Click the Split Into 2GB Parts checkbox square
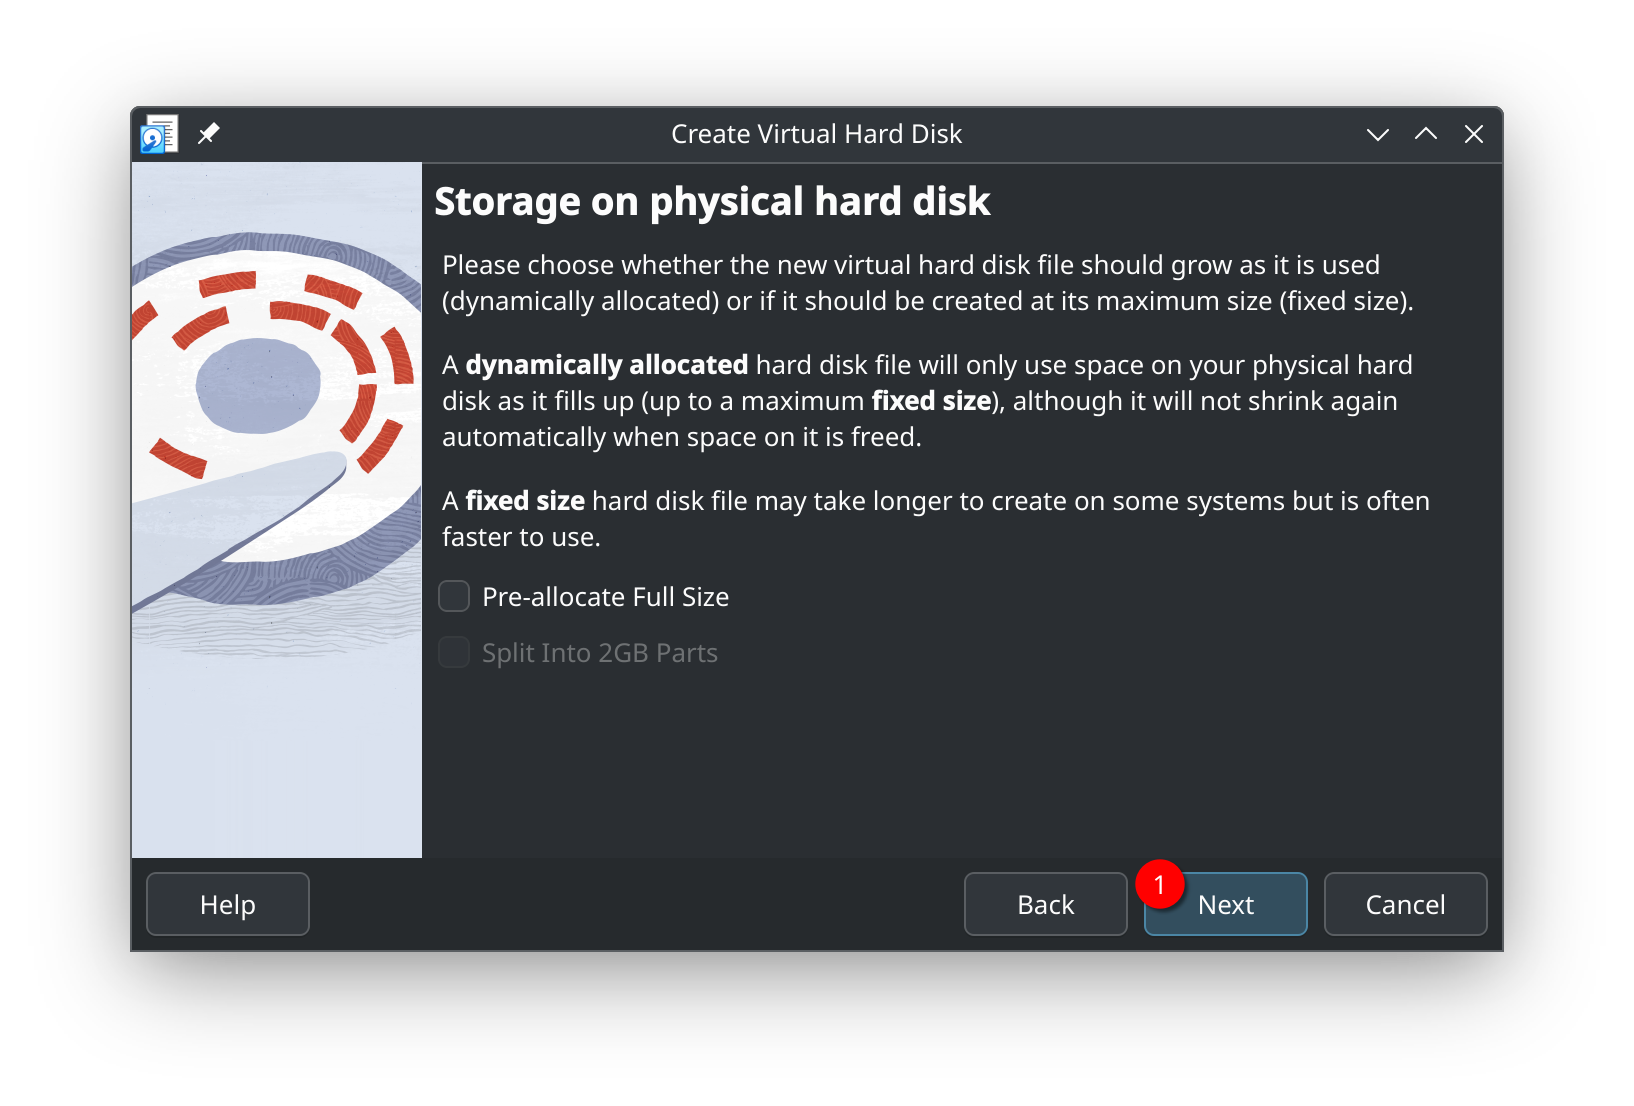 [453, 652]
